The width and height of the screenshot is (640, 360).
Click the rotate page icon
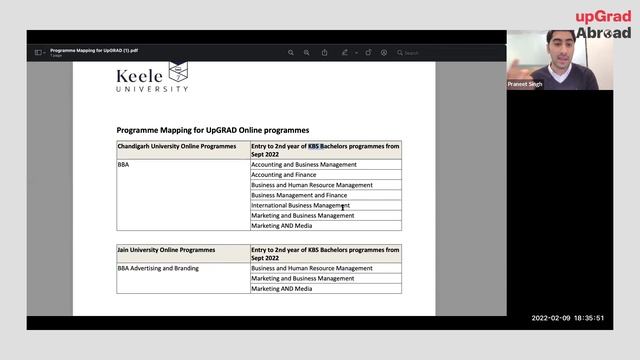pyautogui.click(x=368, y=52)
